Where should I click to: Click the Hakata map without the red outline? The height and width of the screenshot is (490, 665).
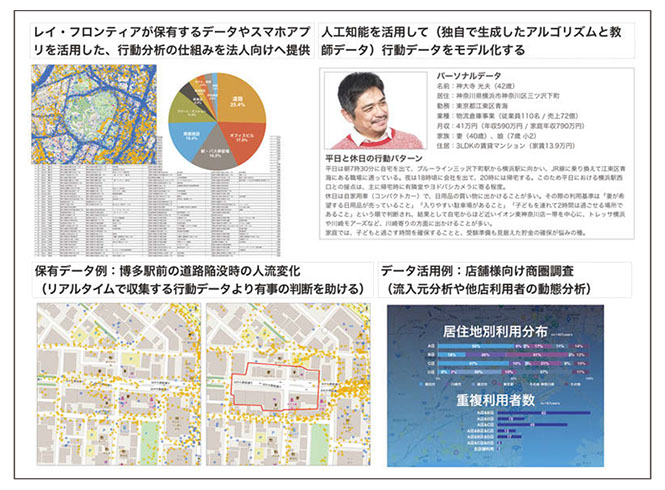119,384
